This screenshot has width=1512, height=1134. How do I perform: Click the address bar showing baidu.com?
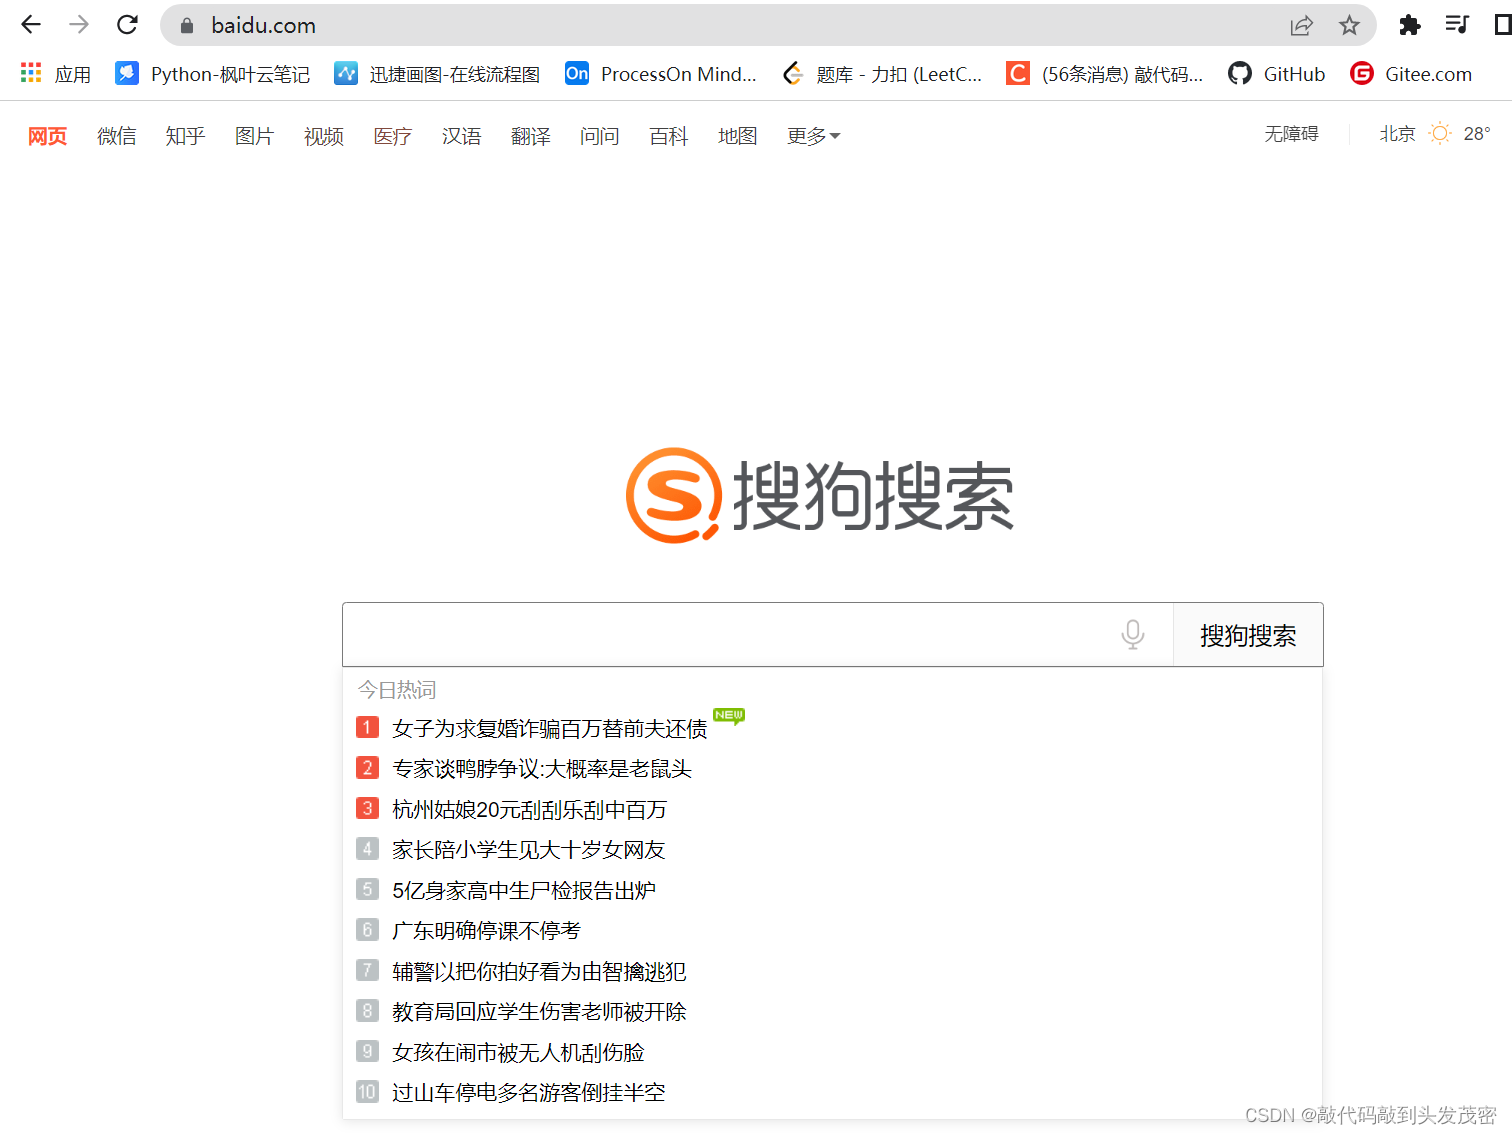(740, 26)
